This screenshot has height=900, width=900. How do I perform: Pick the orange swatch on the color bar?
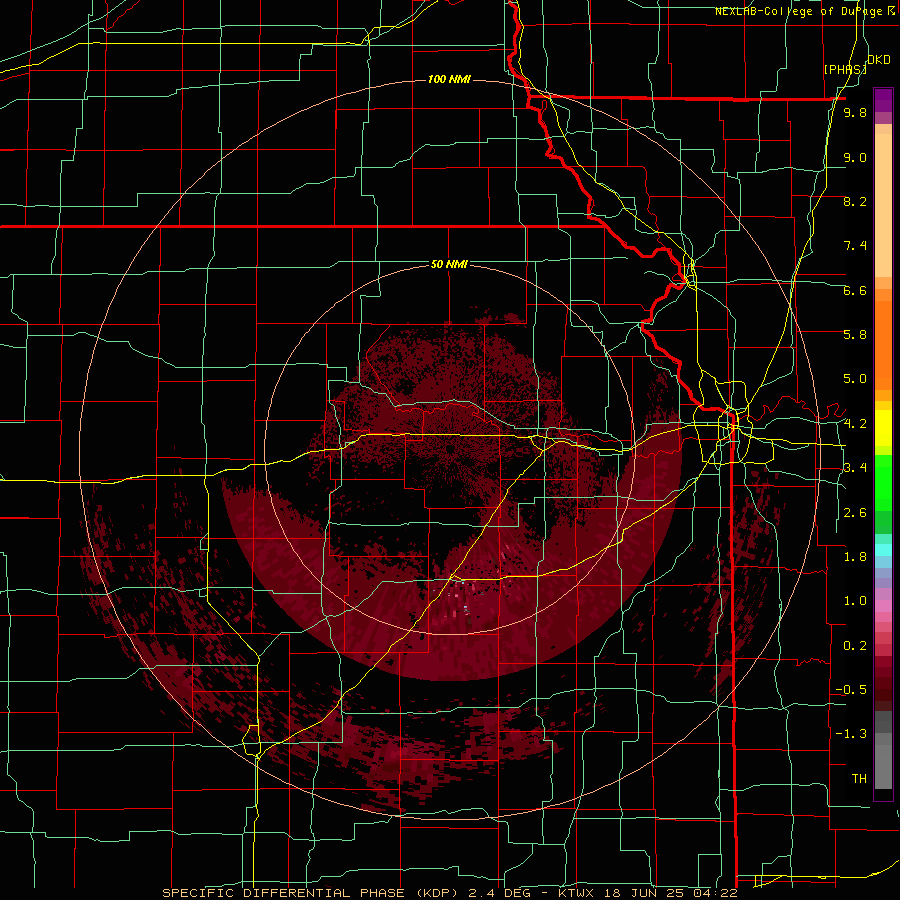pyautogui.click(x=883, y=344)
